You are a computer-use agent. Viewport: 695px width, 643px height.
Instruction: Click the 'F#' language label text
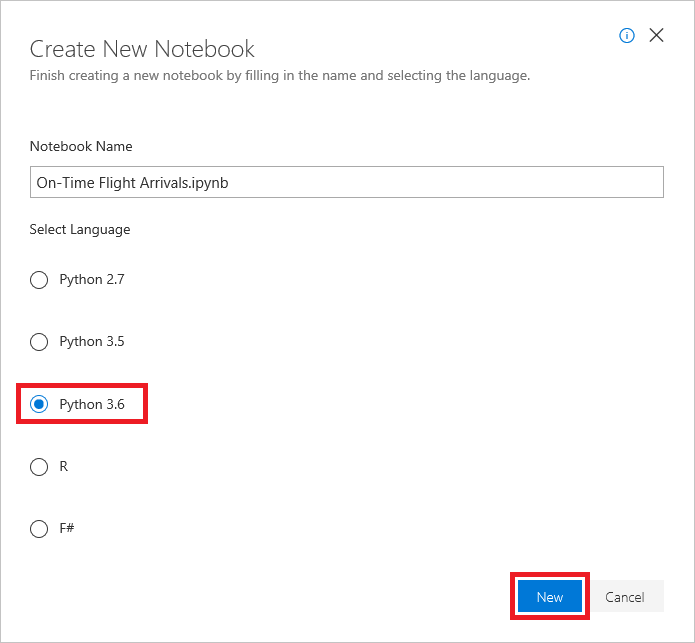coord(67,529)
